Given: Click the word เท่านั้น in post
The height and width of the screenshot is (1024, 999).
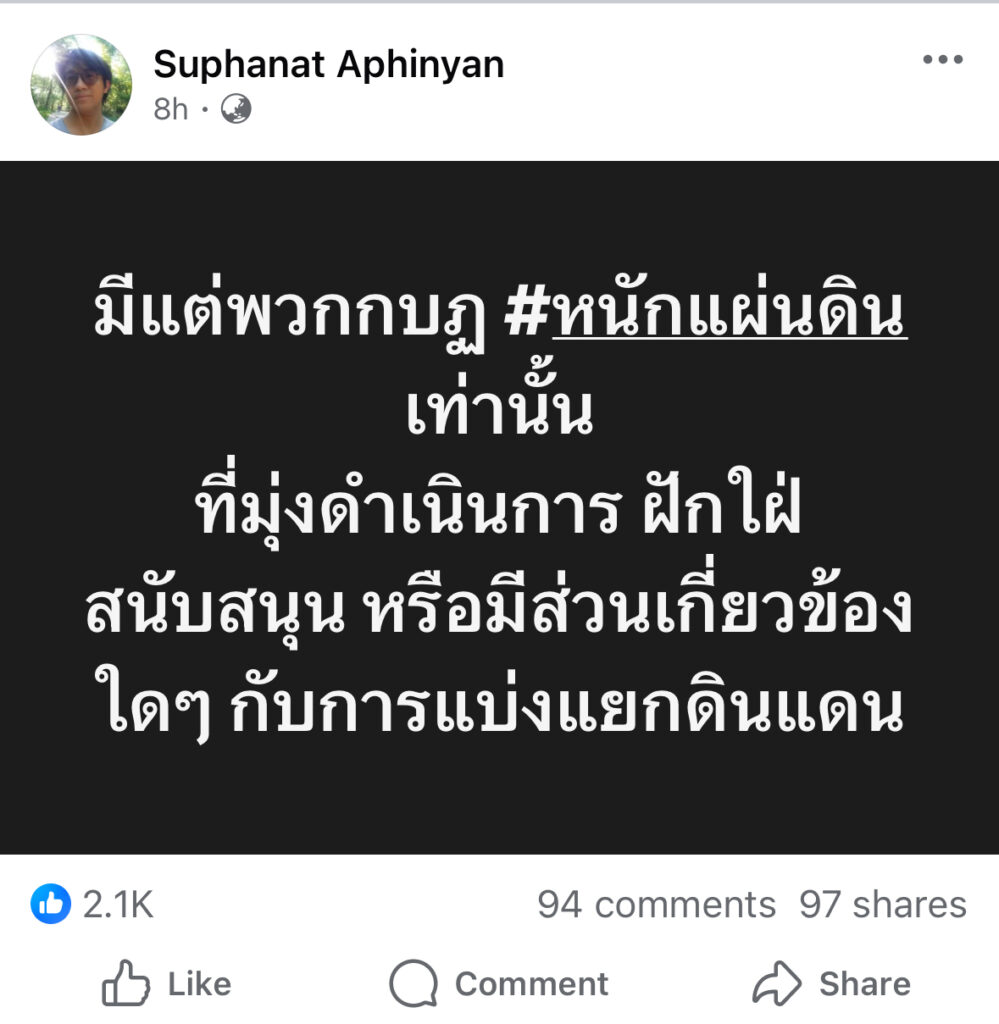Looking at the screenshot, I should [x=499, y=406].
